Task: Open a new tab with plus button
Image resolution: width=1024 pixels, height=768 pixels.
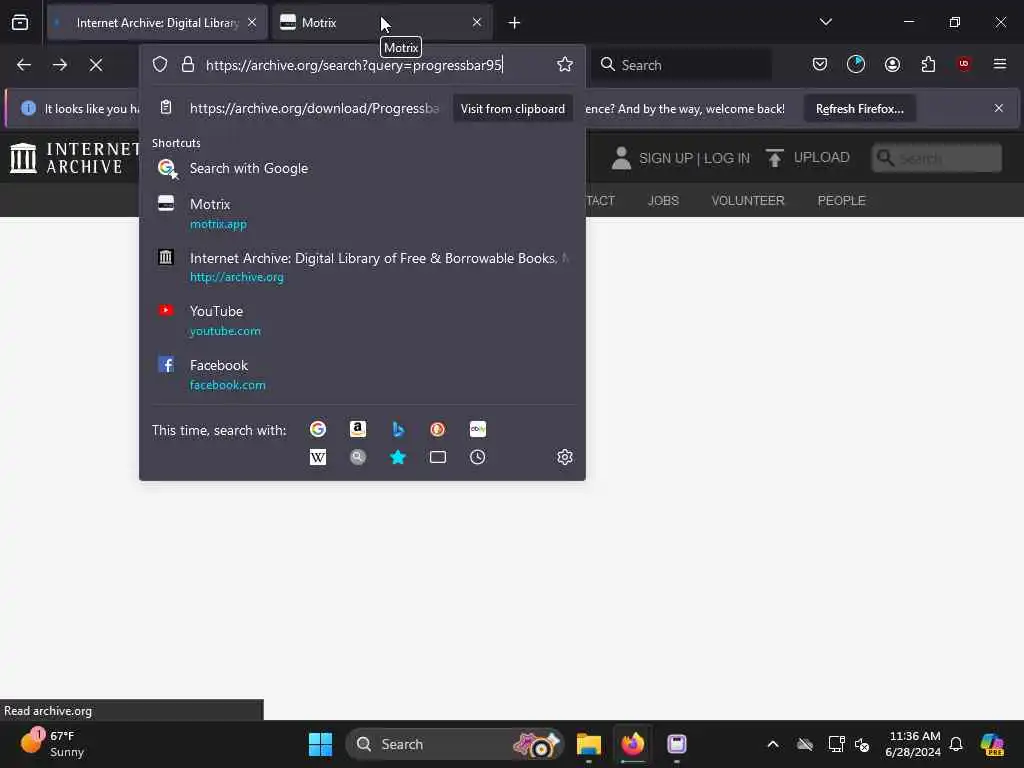Action: pyautogui.click(x=514, y=24)
